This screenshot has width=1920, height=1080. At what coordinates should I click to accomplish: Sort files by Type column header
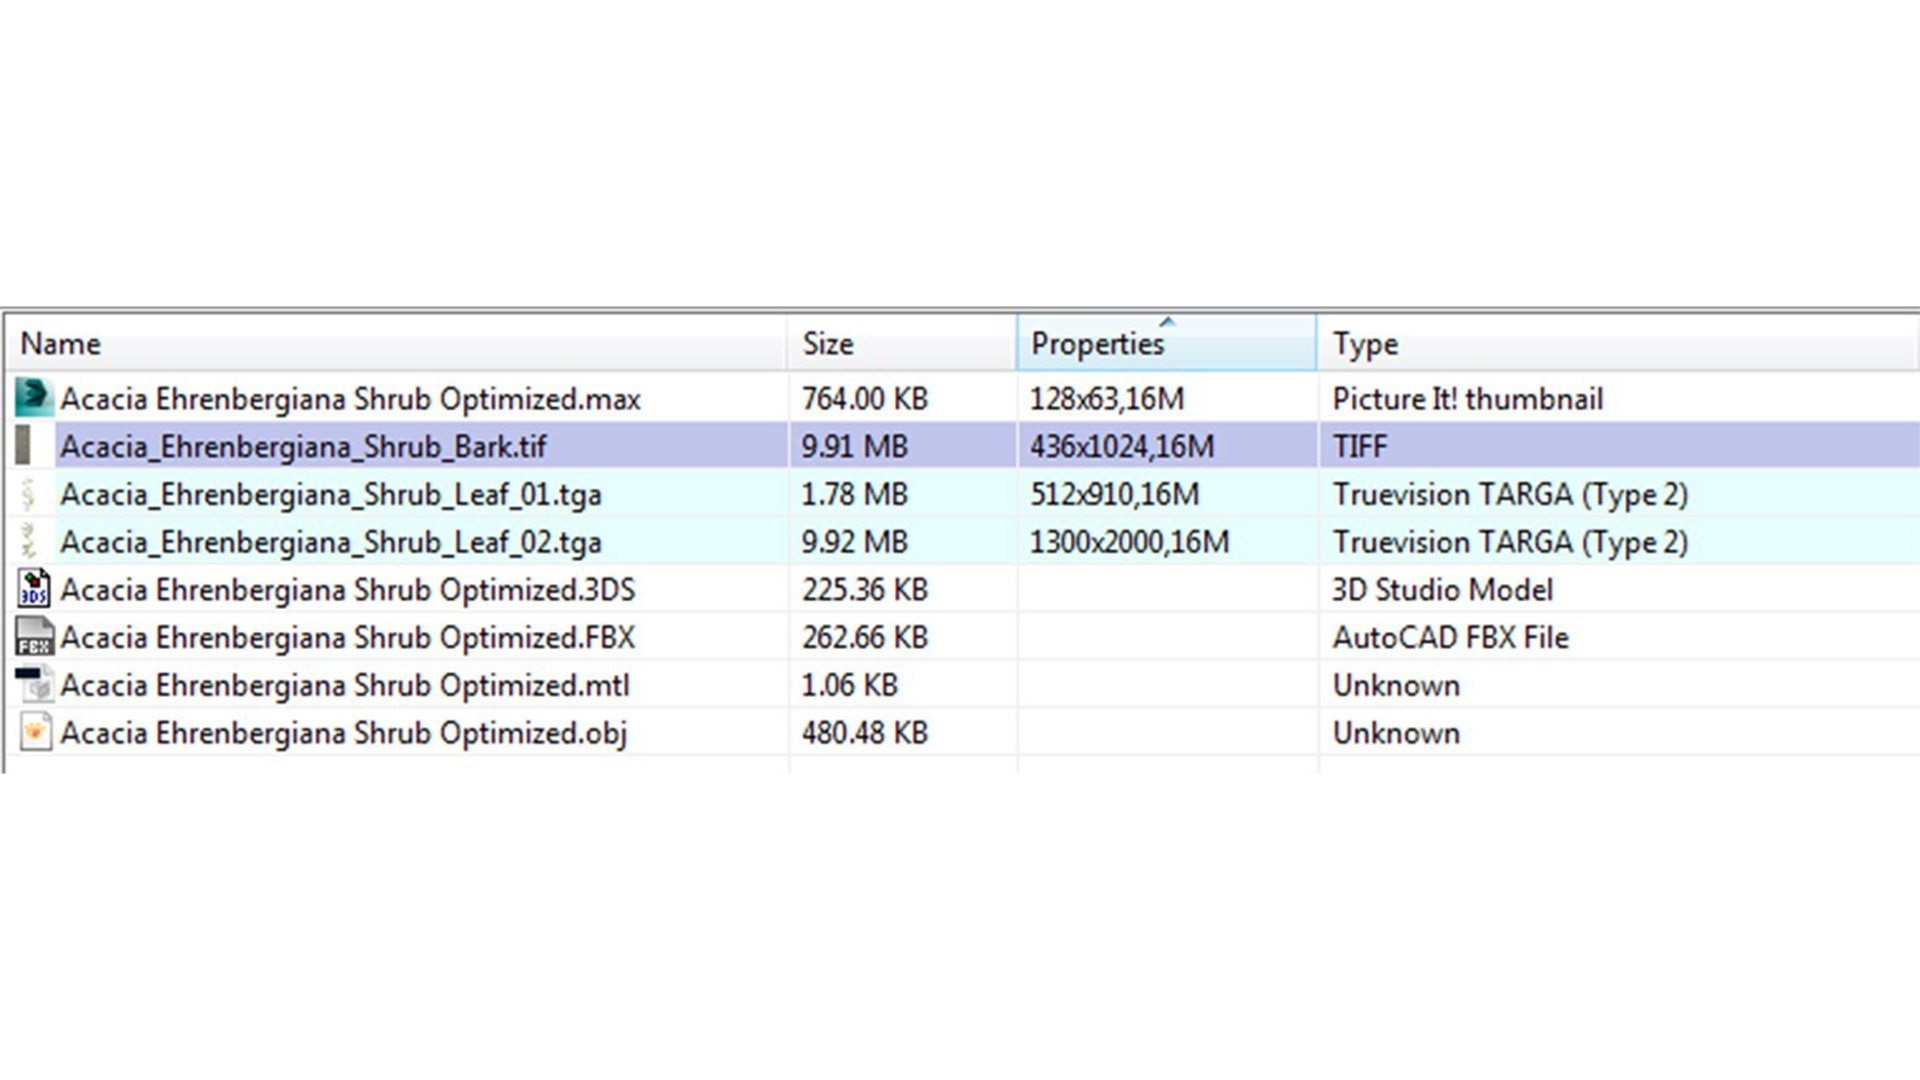point(1365,345)
